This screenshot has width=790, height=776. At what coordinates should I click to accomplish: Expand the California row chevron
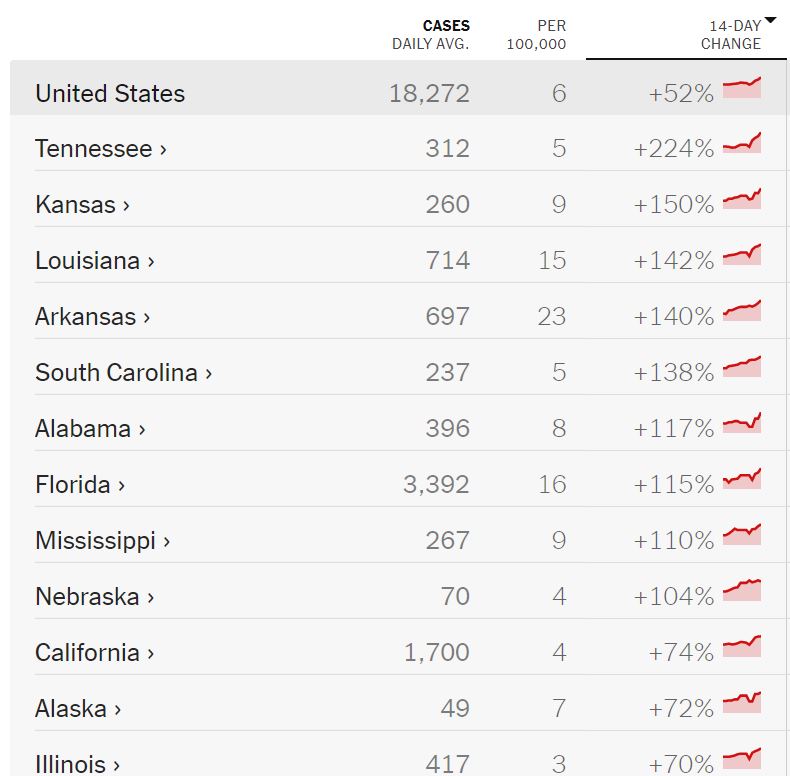tap(151, 653)
